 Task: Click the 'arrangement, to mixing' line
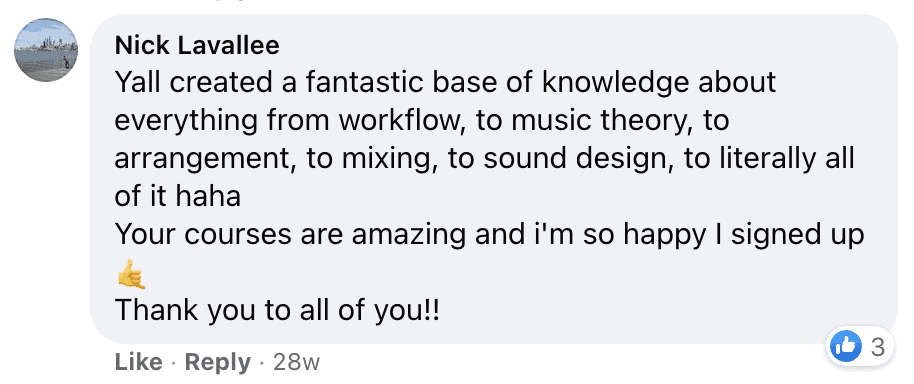(484, 159)
